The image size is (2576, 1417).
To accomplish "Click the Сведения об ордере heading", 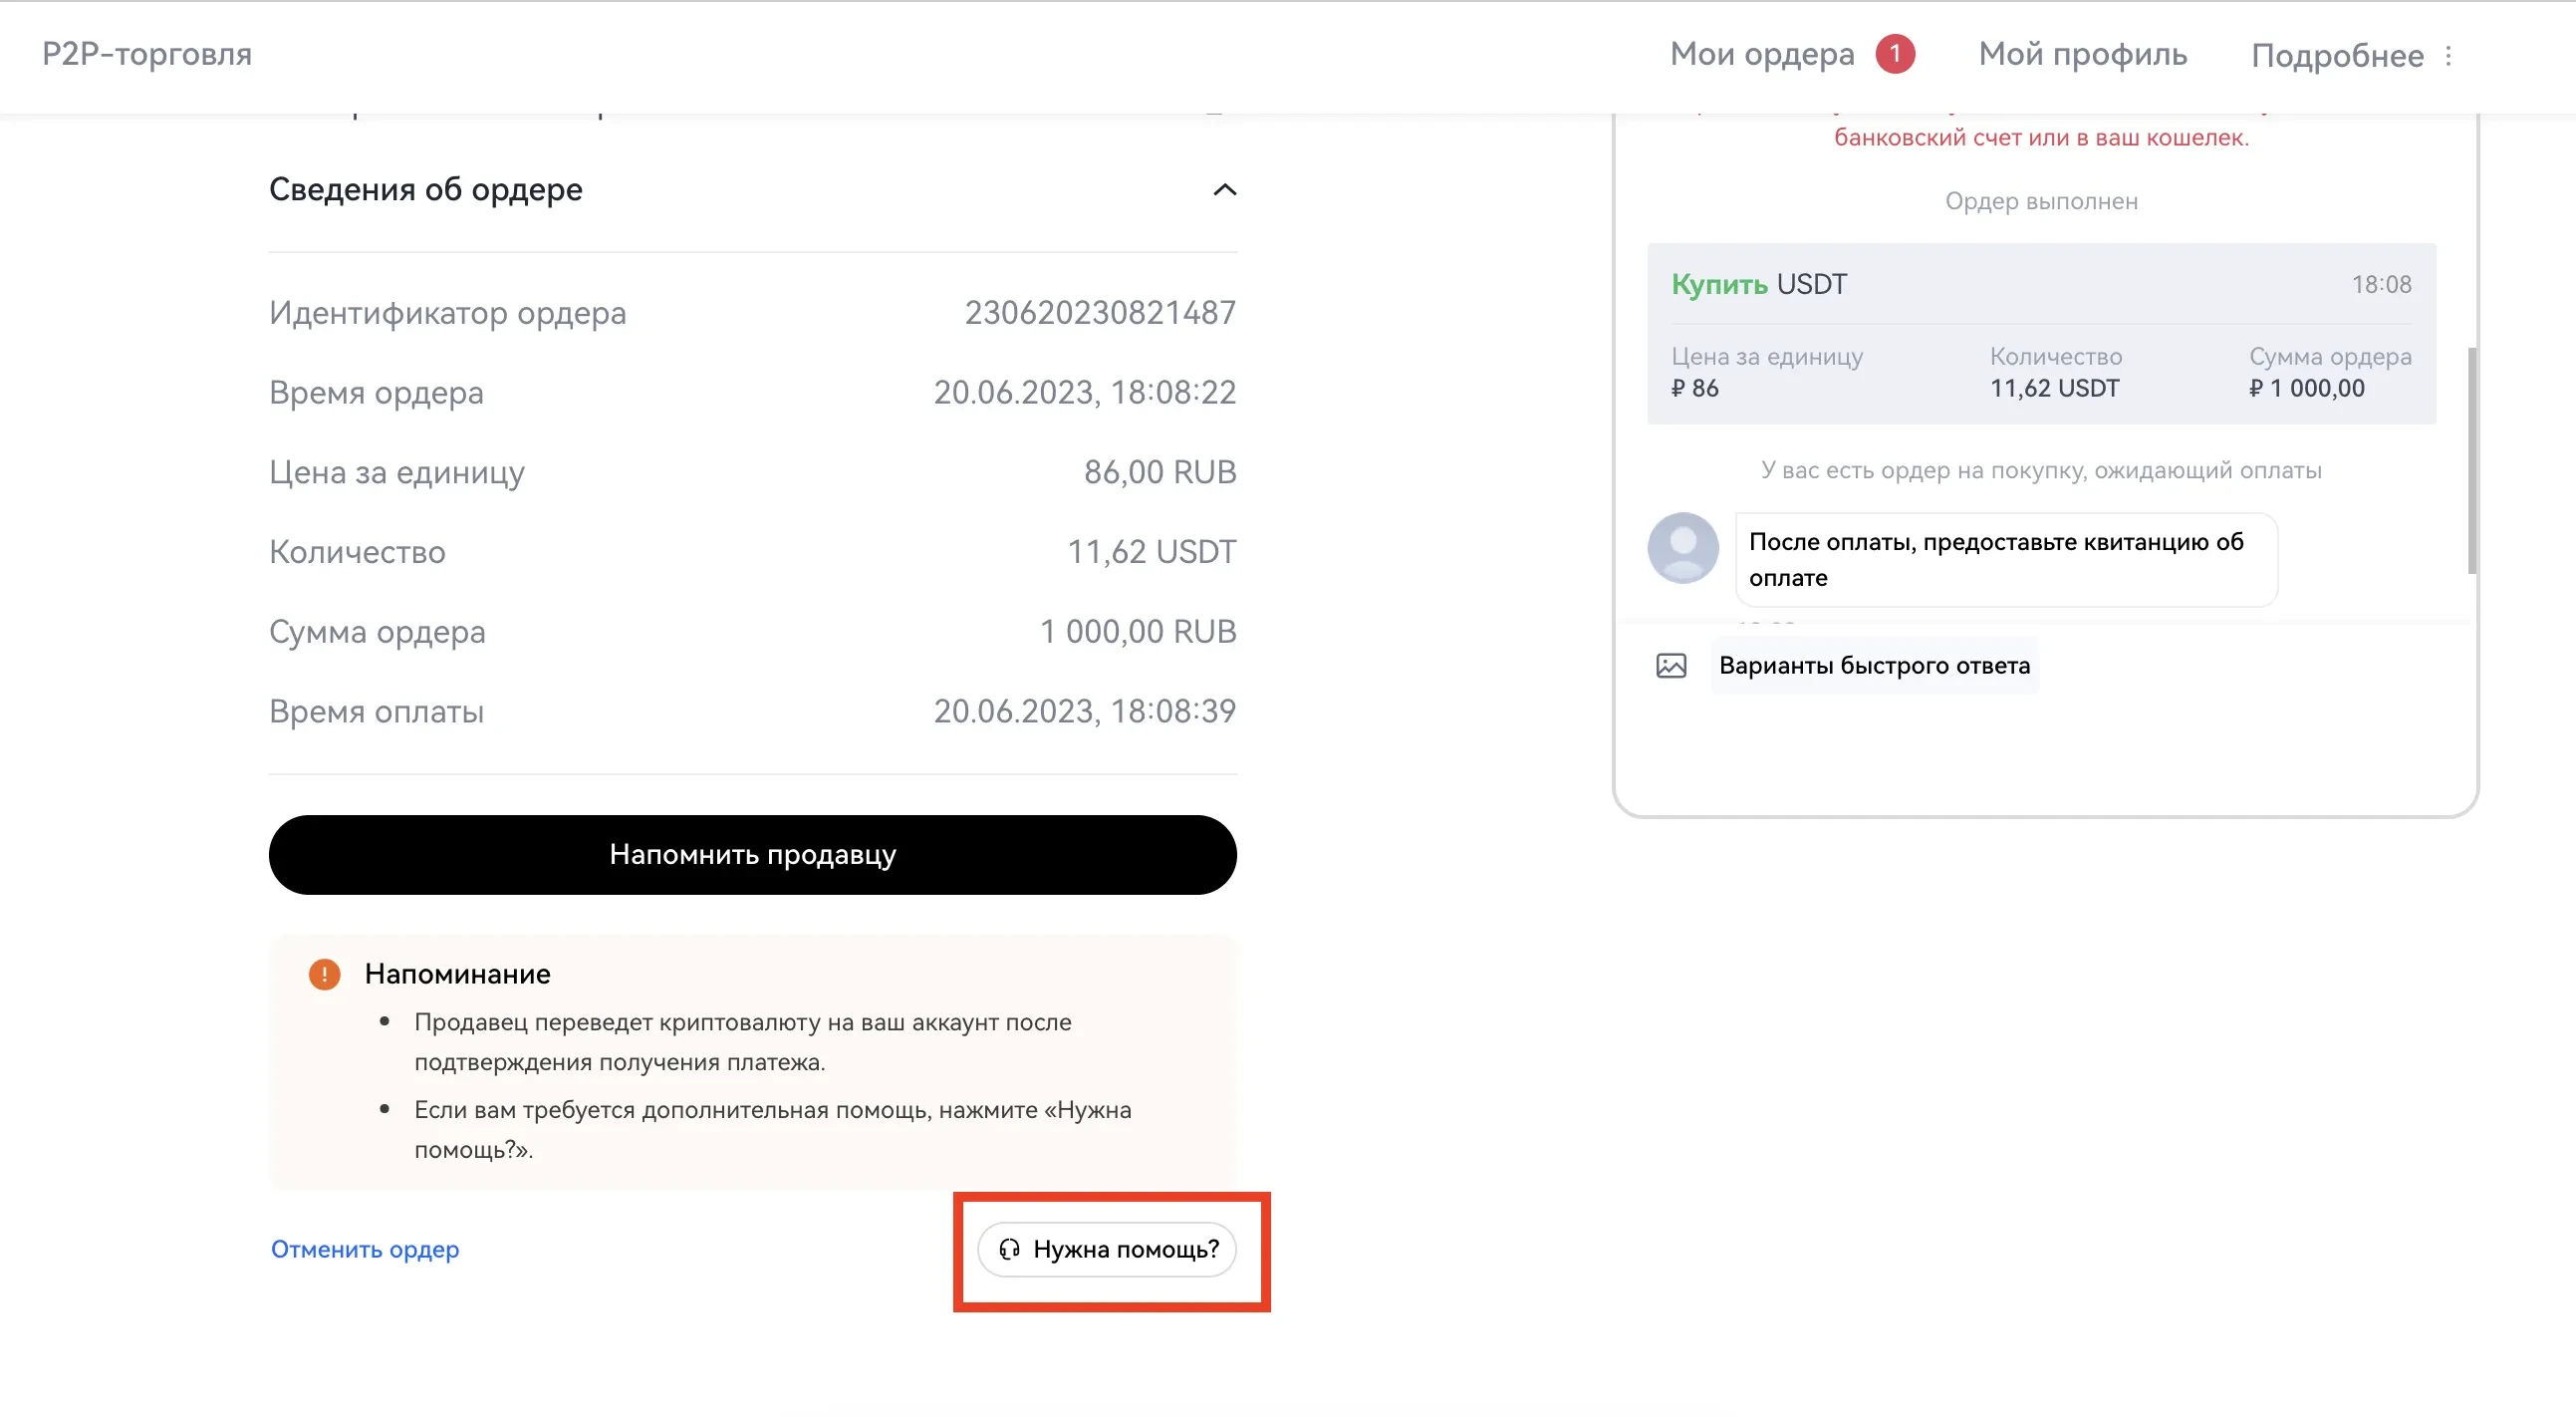I will 426,190.
